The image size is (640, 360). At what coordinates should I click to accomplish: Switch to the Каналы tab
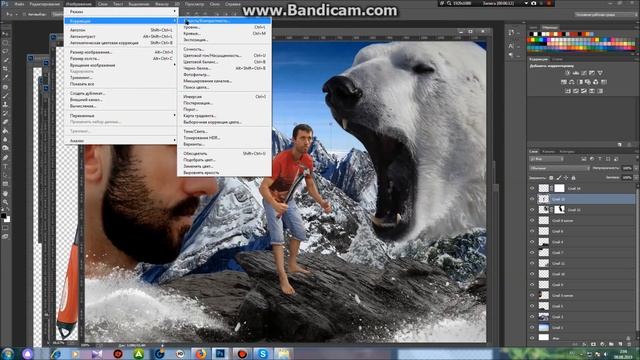point(548,151)
